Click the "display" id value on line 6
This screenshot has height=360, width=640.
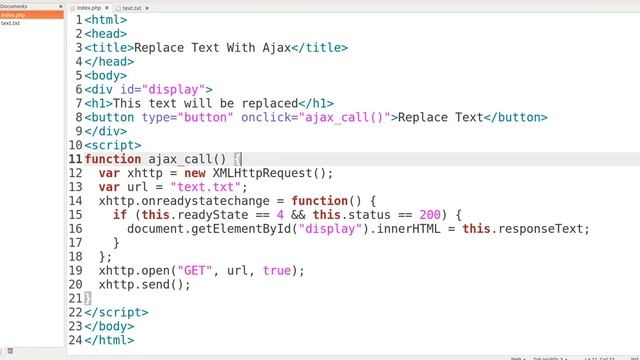tap(173, 89)
